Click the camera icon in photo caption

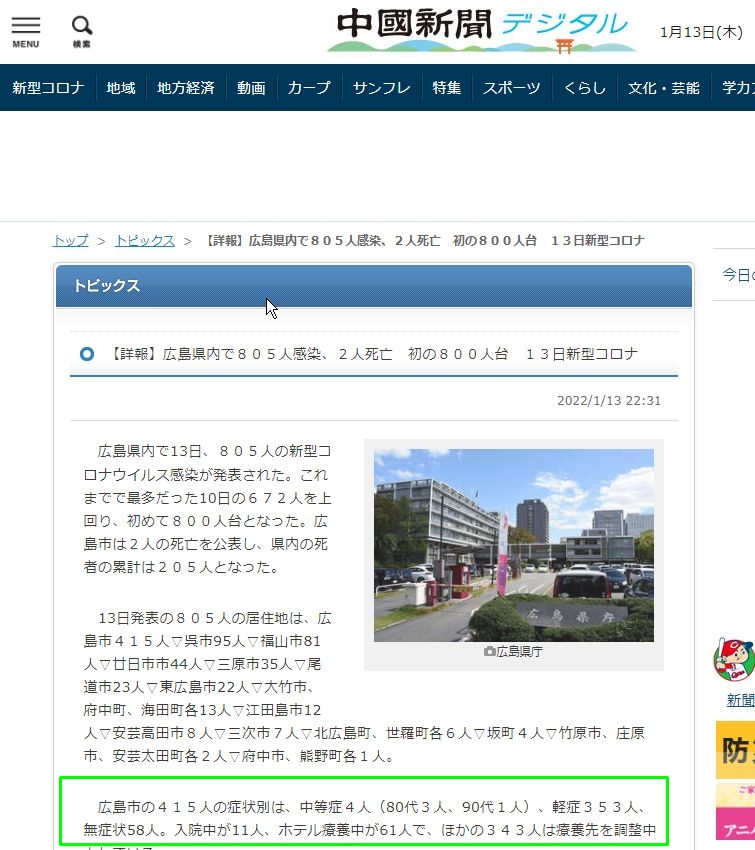coord(489,651)
